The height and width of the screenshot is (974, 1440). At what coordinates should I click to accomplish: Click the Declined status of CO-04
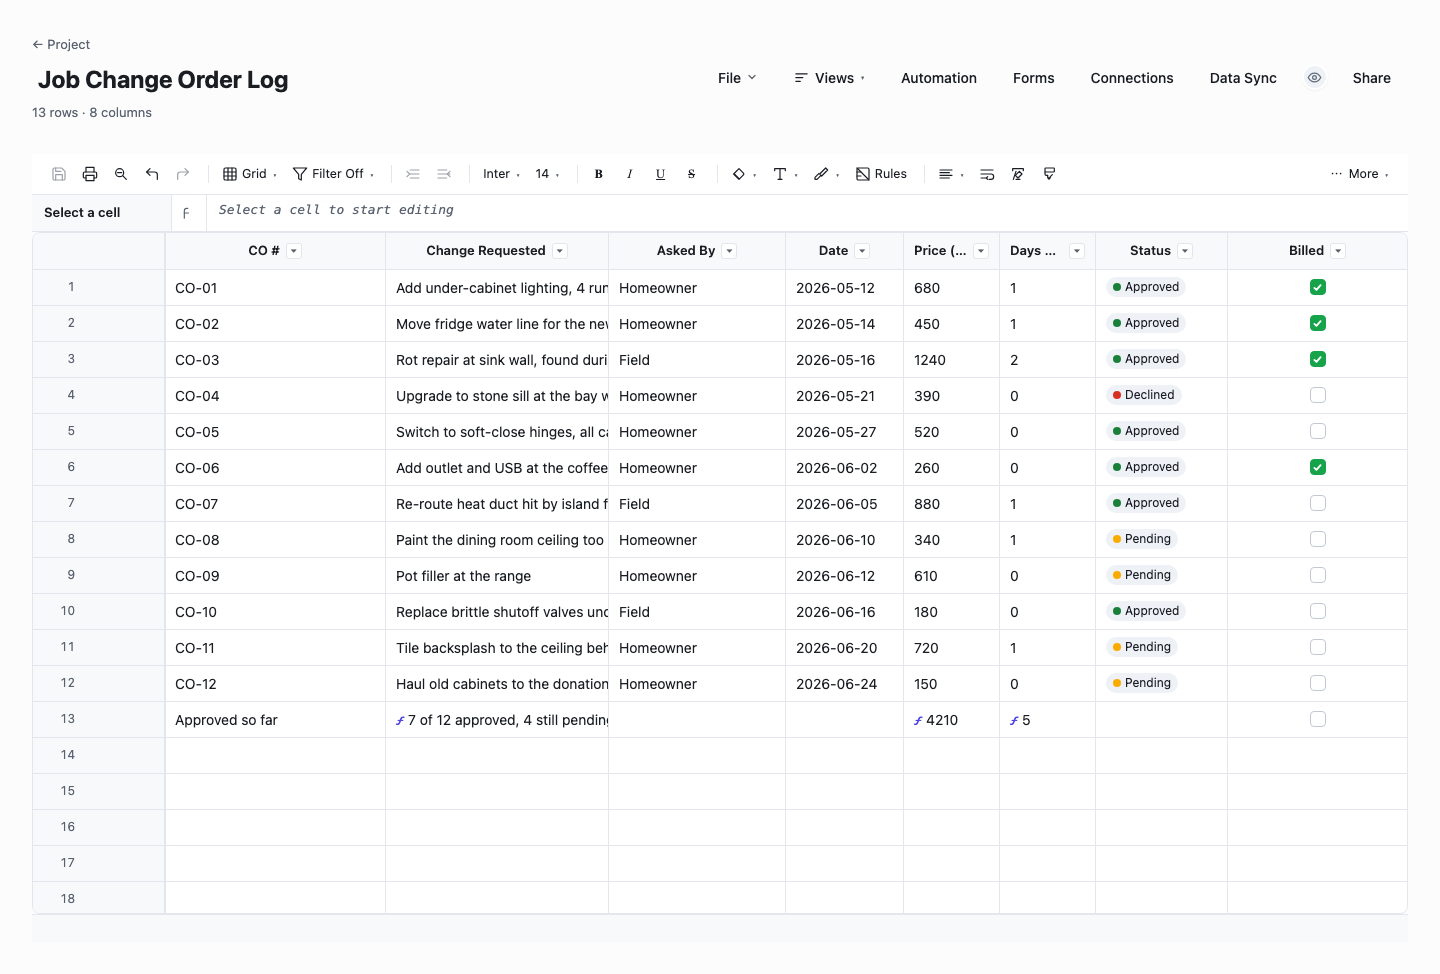click(1144, 395)
